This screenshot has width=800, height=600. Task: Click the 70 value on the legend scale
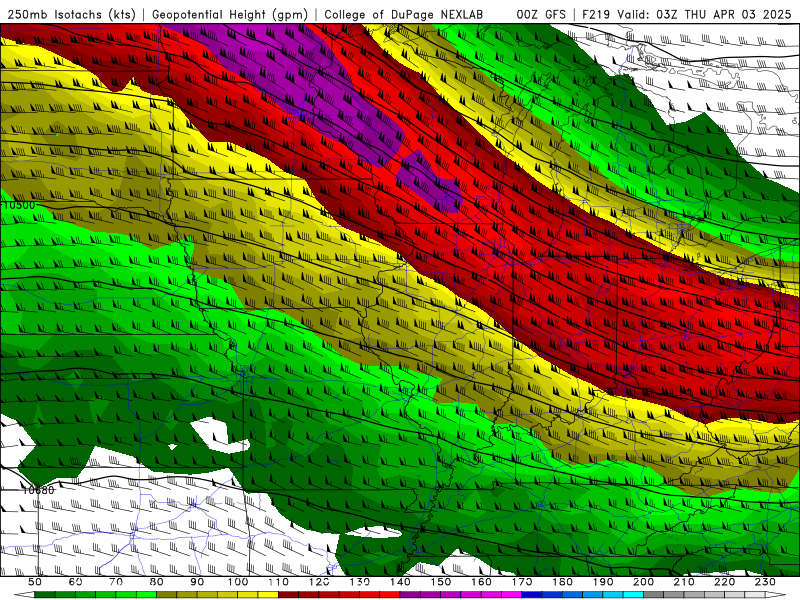point(116,582)
